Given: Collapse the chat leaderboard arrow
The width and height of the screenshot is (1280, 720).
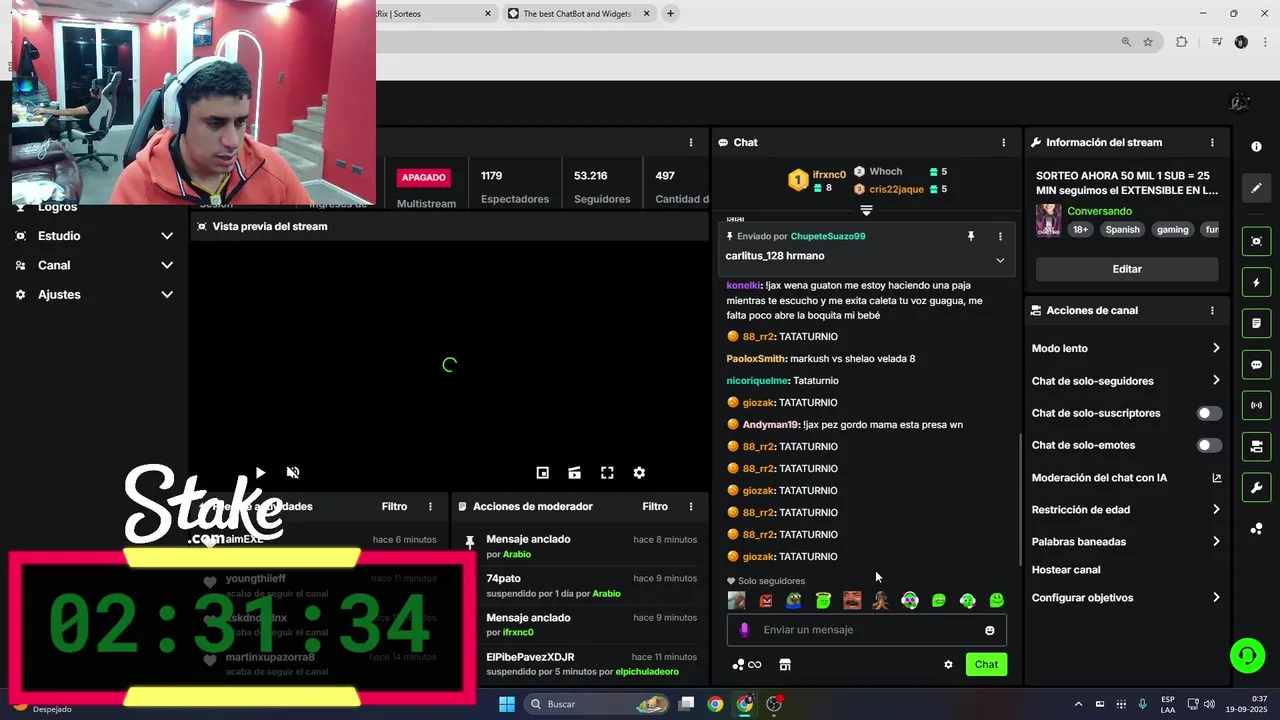Looking at the screenshot, I should point(867,210).
